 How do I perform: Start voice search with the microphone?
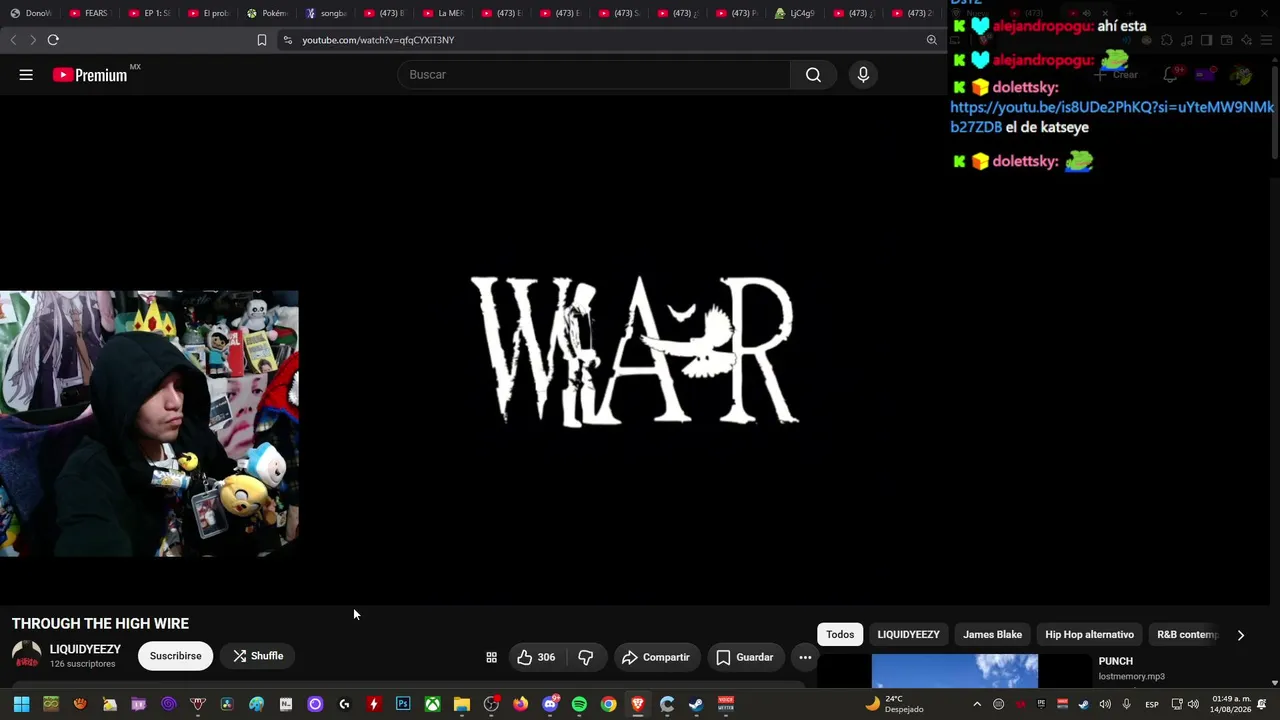863,75
